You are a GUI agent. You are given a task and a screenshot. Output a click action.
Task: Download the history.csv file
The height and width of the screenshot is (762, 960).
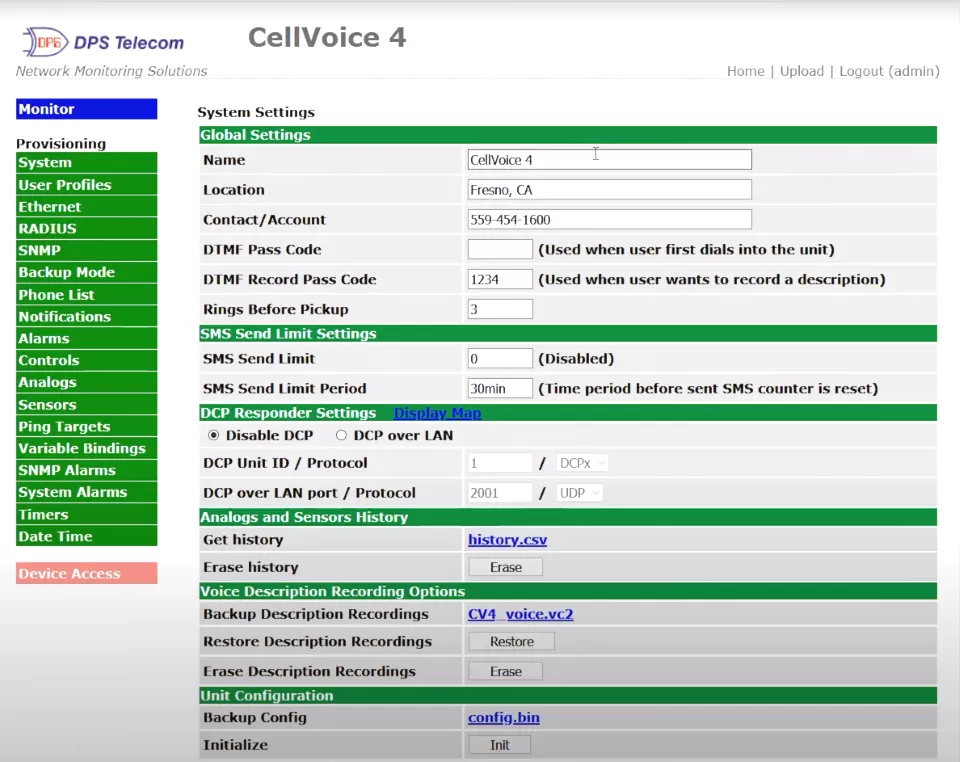[x=507, y=540]
